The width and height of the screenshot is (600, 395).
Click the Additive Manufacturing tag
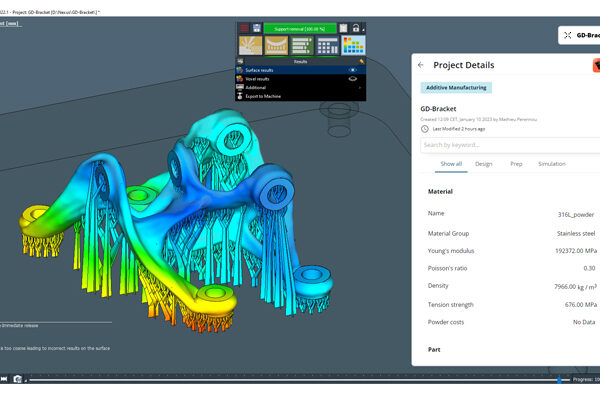click(456, 88)
